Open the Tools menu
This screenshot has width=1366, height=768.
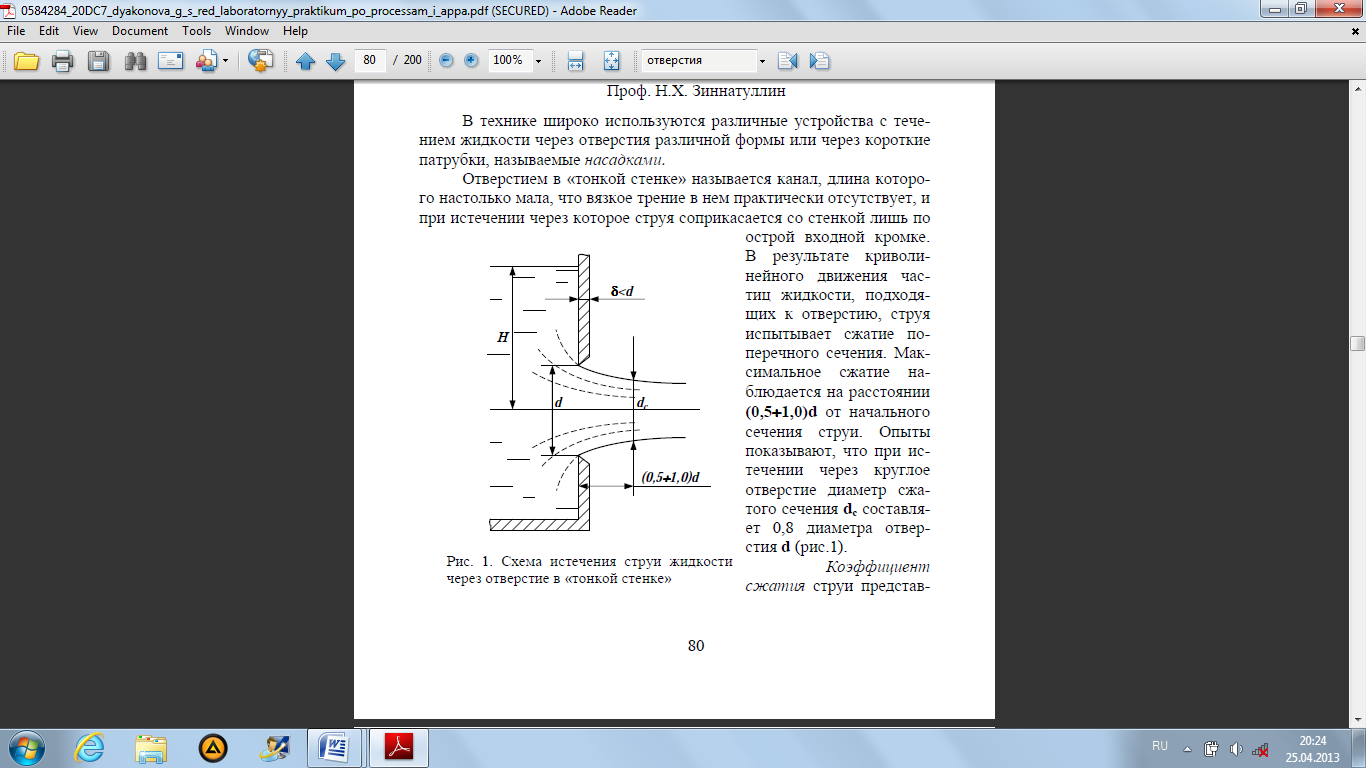click(196, 31)
